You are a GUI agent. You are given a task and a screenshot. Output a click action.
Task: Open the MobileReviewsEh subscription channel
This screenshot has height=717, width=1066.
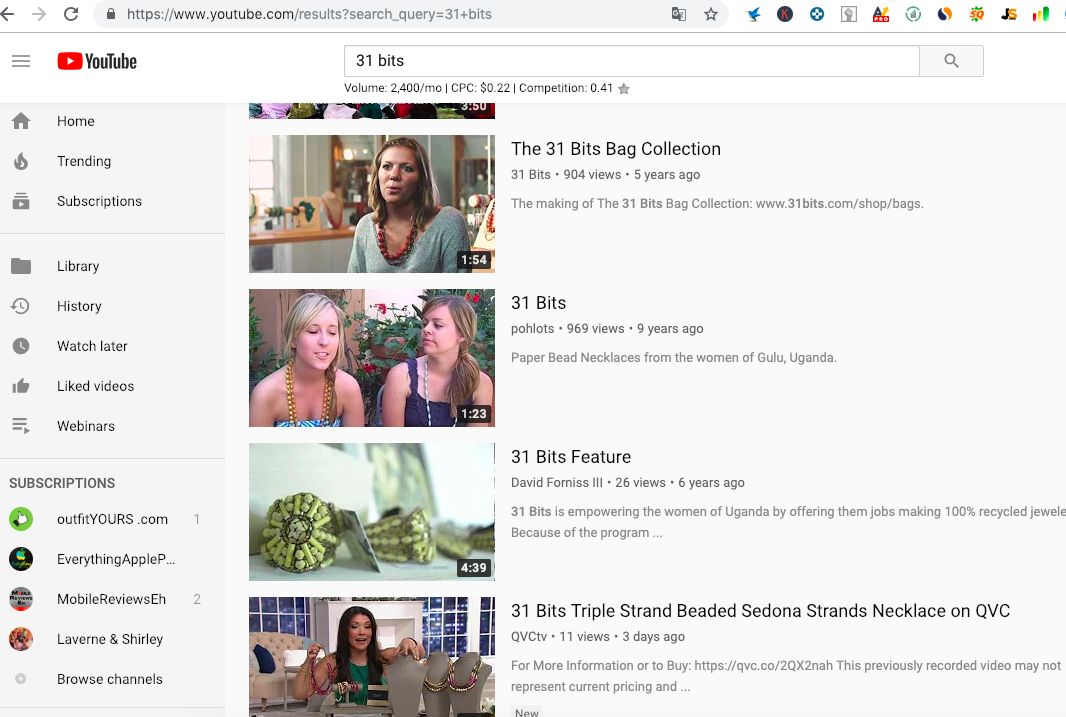coord(112,599)
